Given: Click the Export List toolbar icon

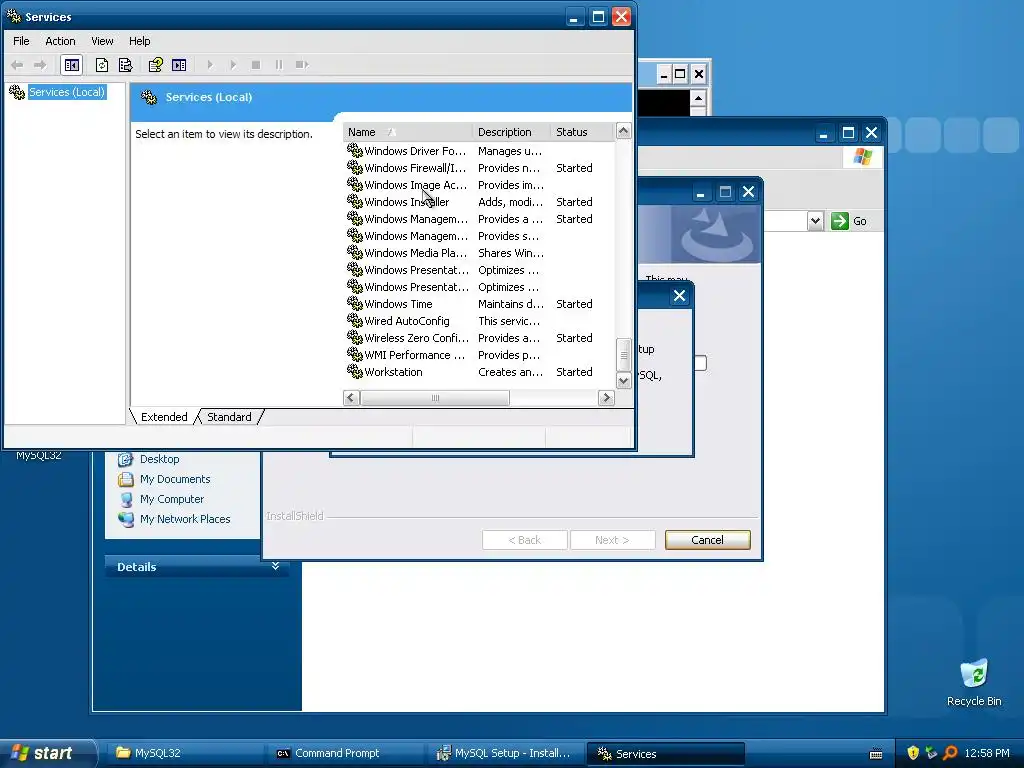Looking at the screenshot, I should tap(125, 65).
